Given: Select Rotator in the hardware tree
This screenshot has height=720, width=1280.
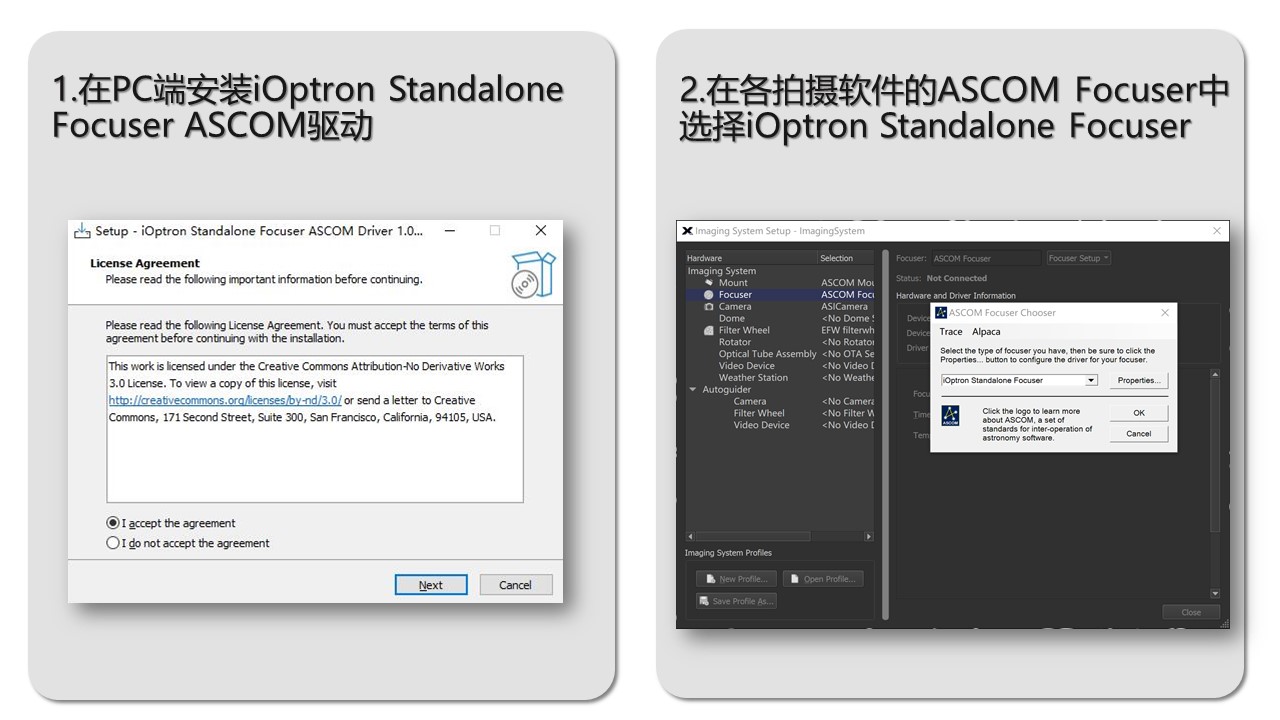Looking at the screenshot, I should [735, 342].
